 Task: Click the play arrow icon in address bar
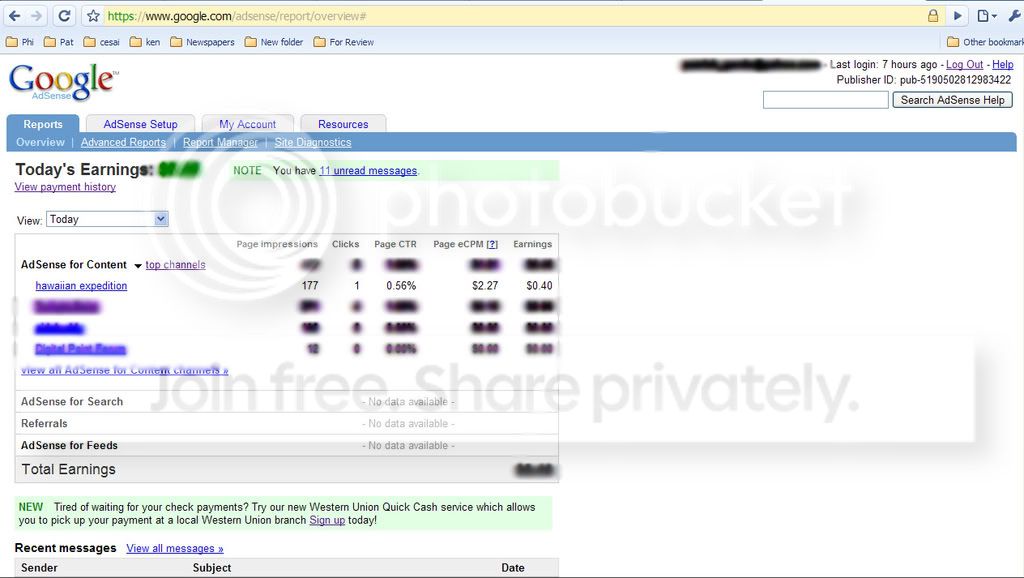(x=957, y=16)
